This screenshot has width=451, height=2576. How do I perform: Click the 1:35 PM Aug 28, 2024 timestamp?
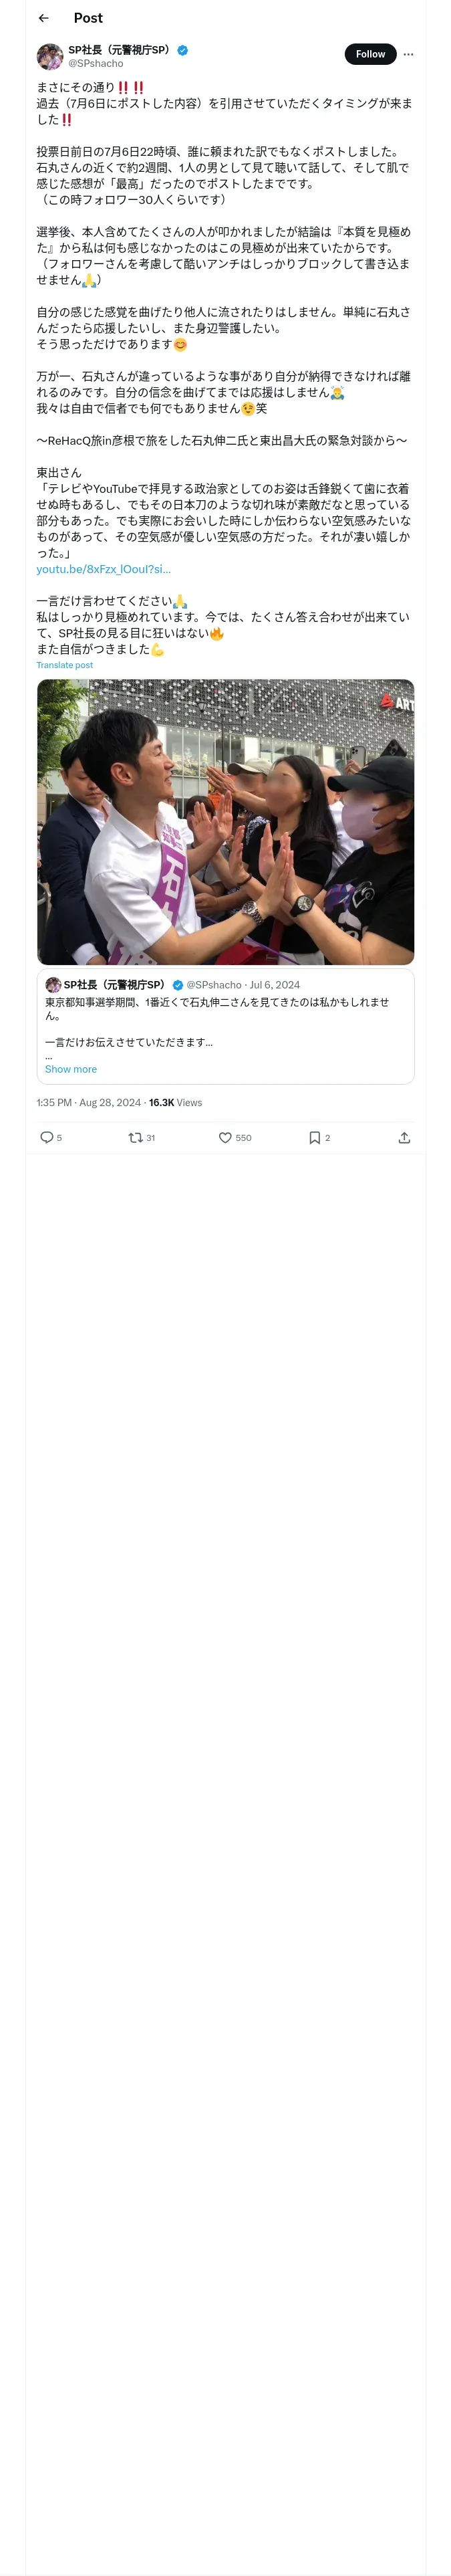88,1102
